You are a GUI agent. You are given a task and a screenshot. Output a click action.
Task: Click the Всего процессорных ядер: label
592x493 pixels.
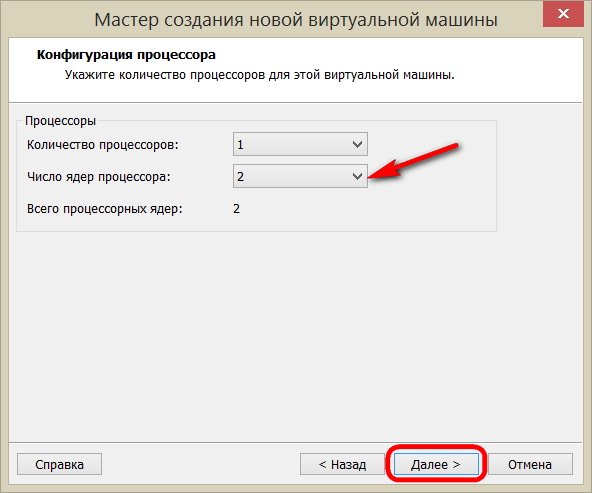coord(105,209)
